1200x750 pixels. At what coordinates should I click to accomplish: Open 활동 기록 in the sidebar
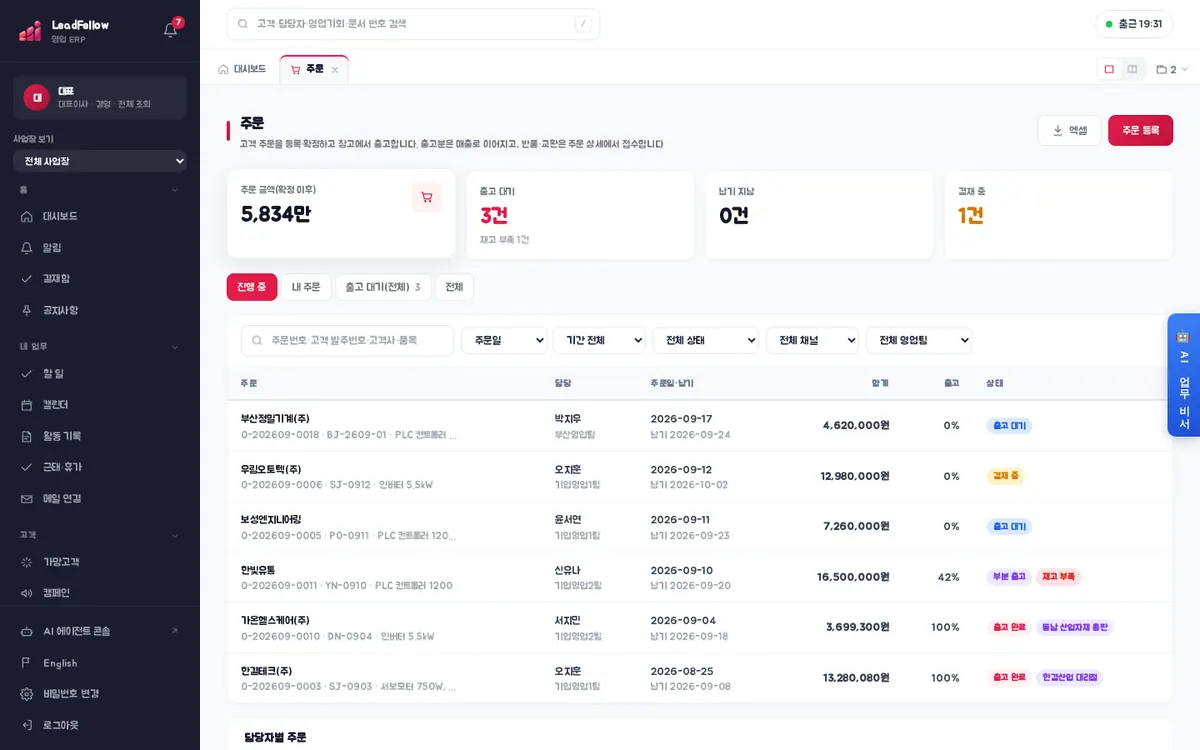pos(100,436)
